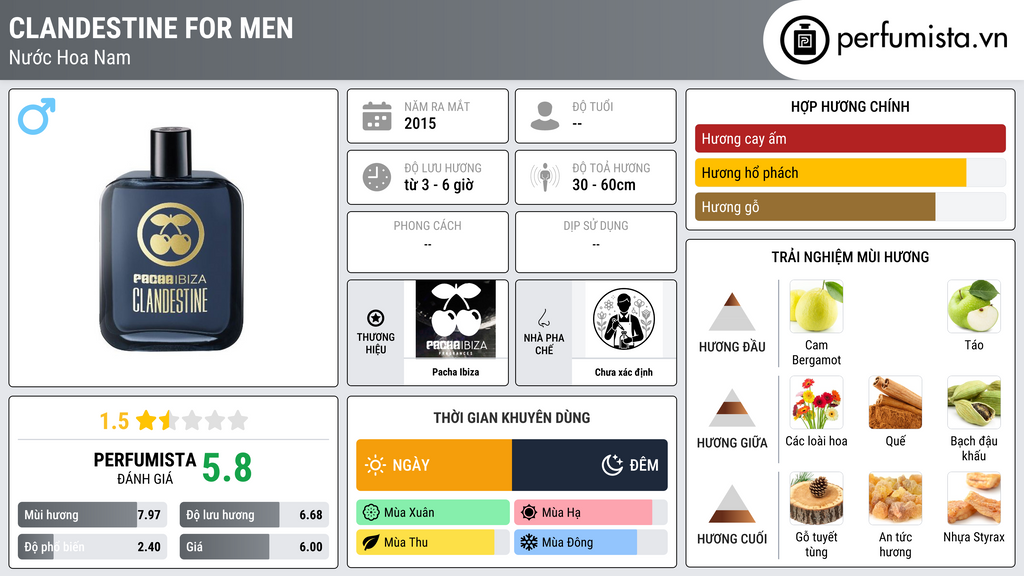Click the leaf icon beside Mùa Thu

coord(371,542)
